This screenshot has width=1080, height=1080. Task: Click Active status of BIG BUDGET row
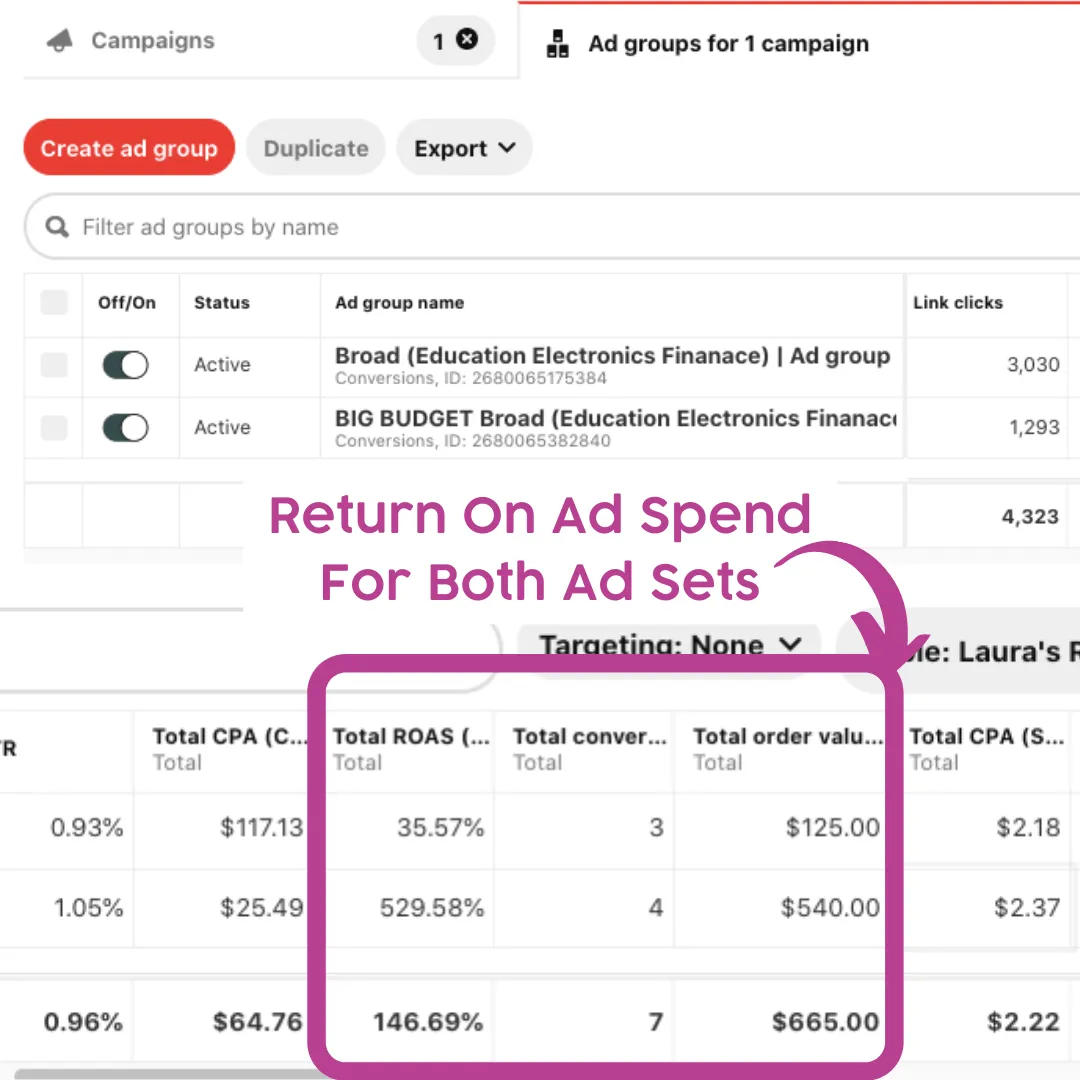(x=222, y=427)
